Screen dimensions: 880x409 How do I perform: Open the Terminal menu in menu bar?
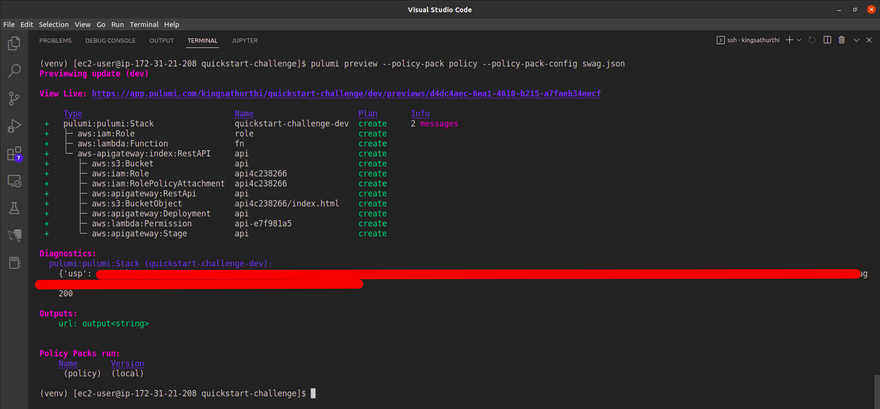(x=143, y=23)
